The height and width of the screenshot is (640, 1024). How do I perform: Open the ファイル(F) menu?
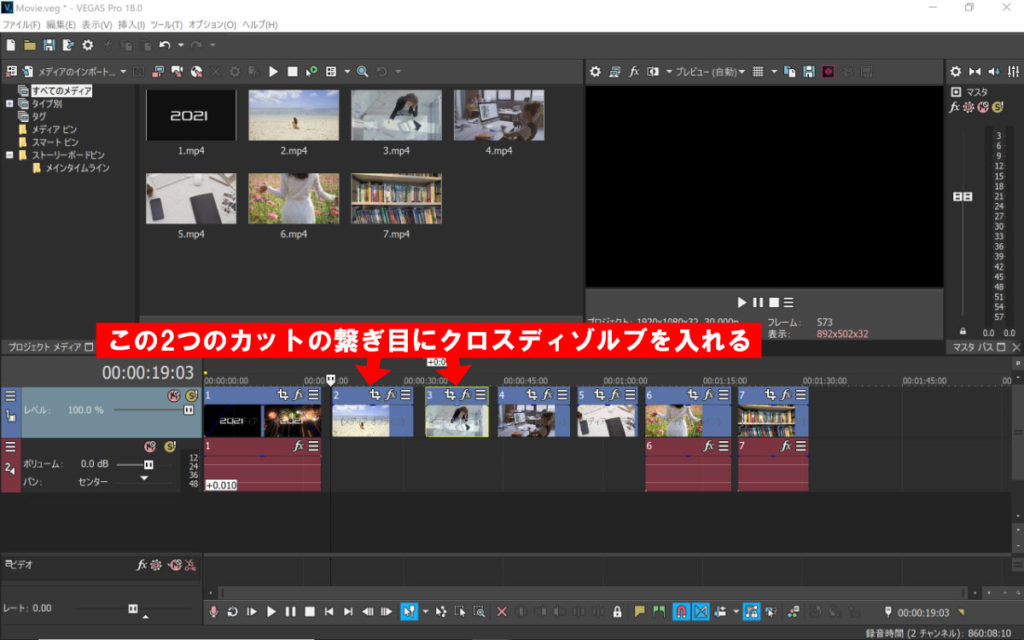coord(21,24)
